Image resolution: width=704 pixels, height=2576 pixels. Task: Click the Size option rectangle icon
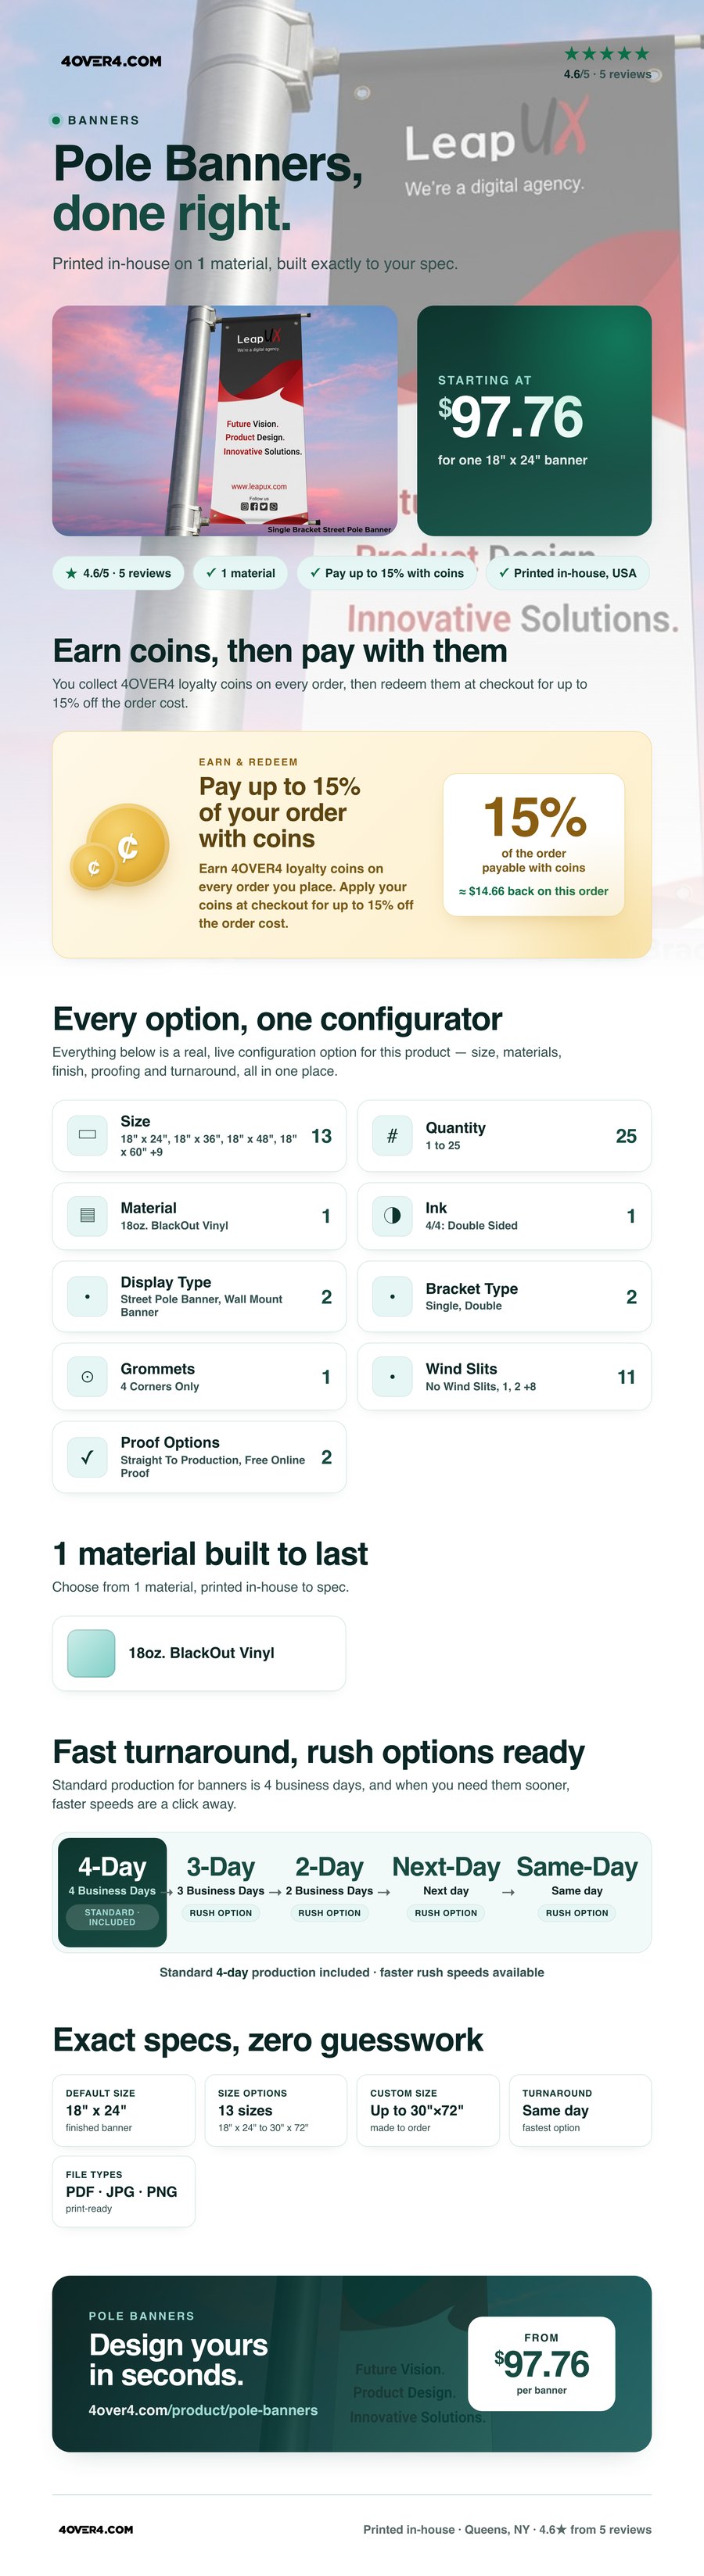(x=87, y=1135)
